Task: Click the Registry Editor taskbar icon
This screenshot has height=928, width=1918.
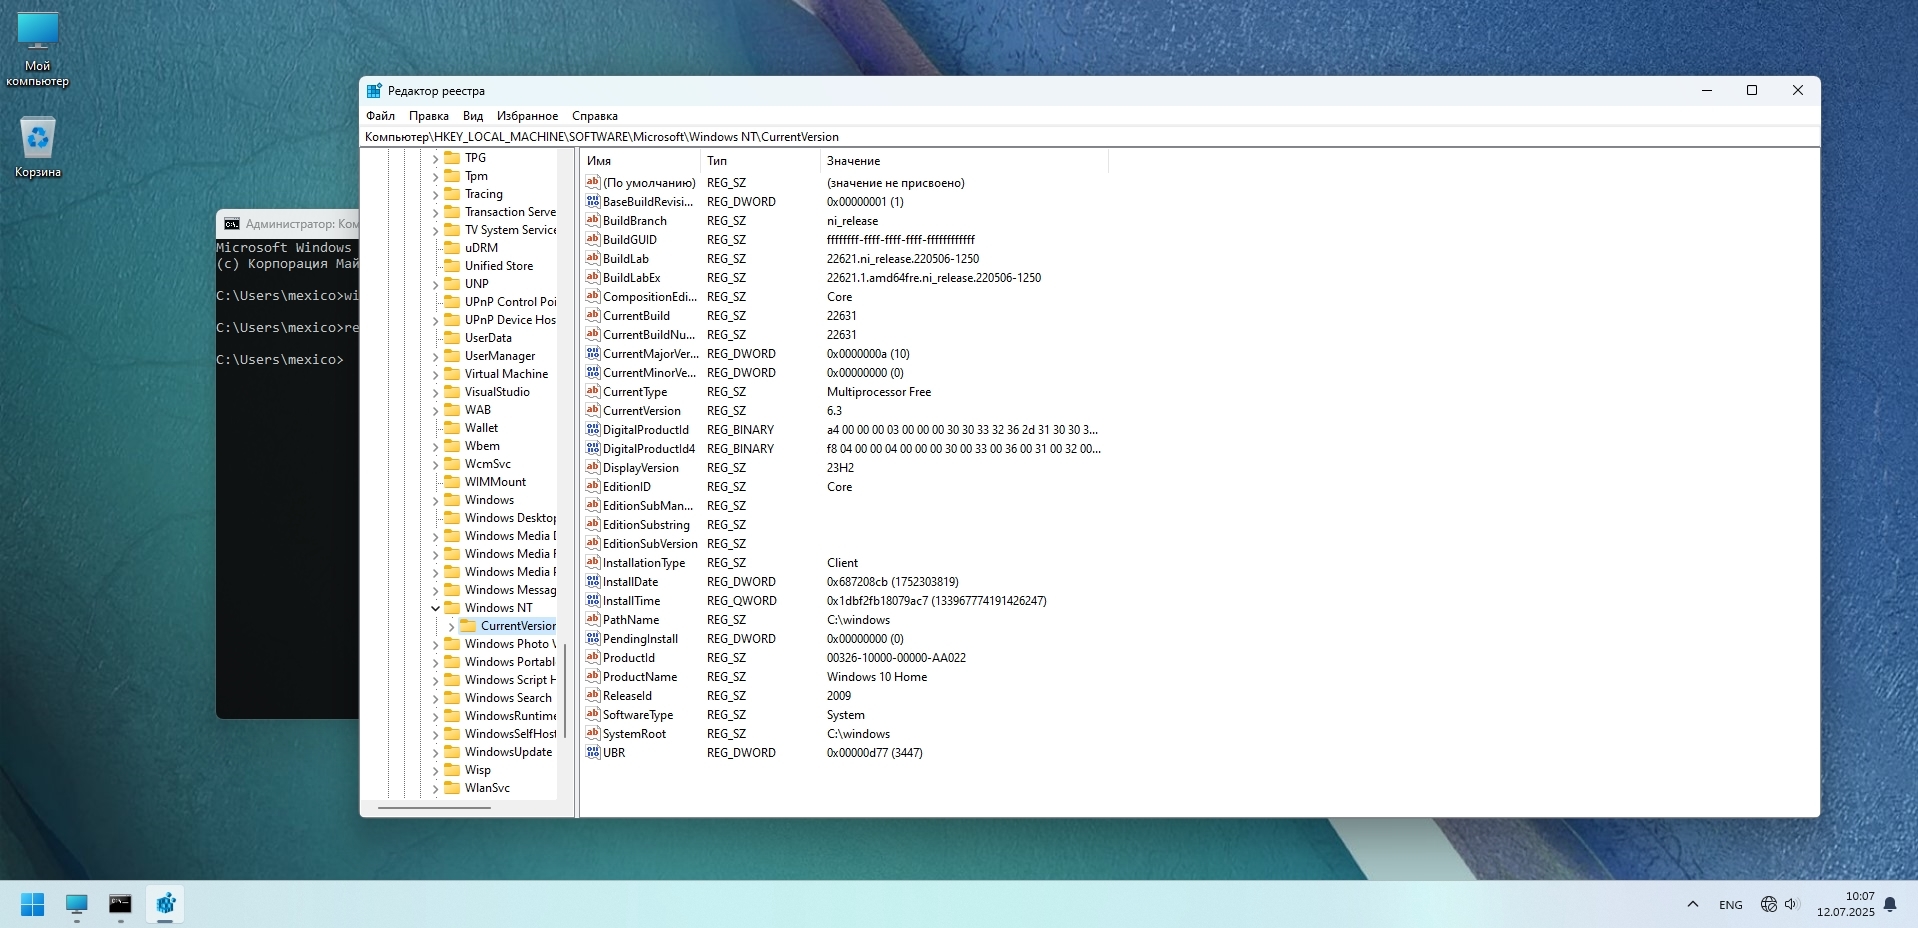Action: (165, 904)
